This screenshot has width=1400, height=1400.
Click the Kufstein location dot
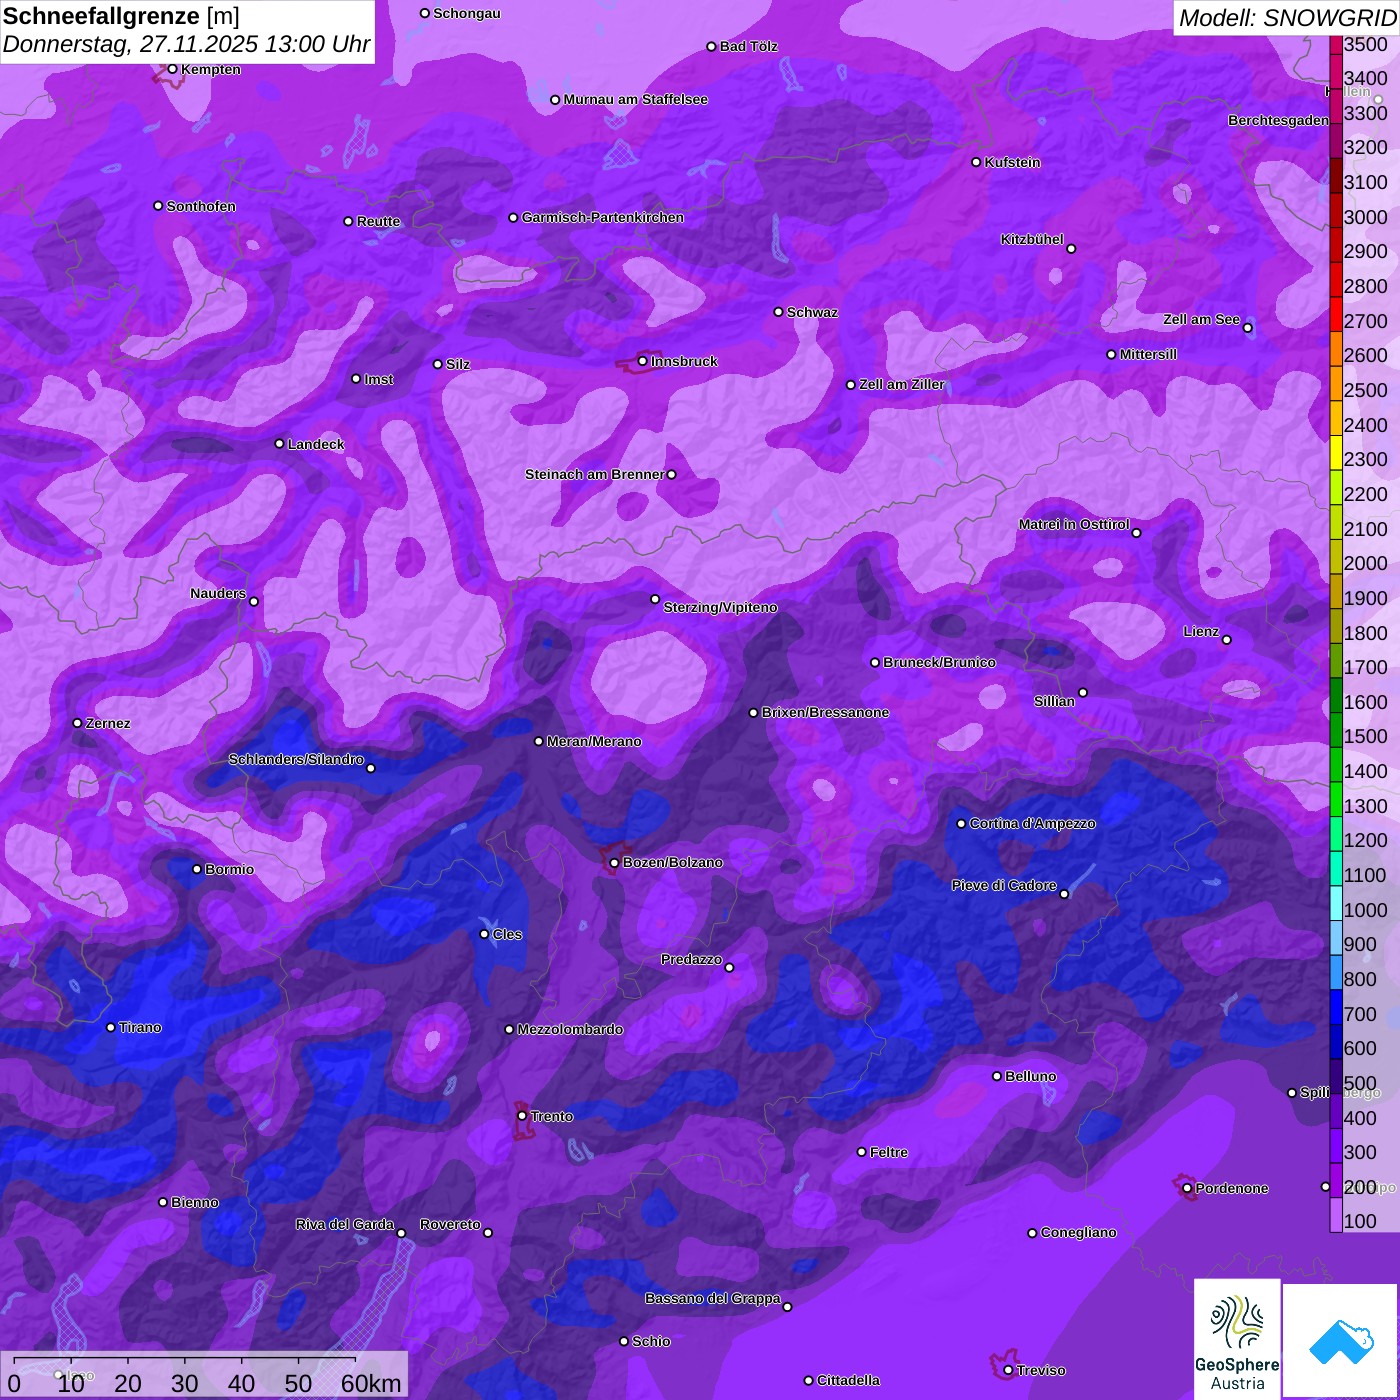(976, 162)
